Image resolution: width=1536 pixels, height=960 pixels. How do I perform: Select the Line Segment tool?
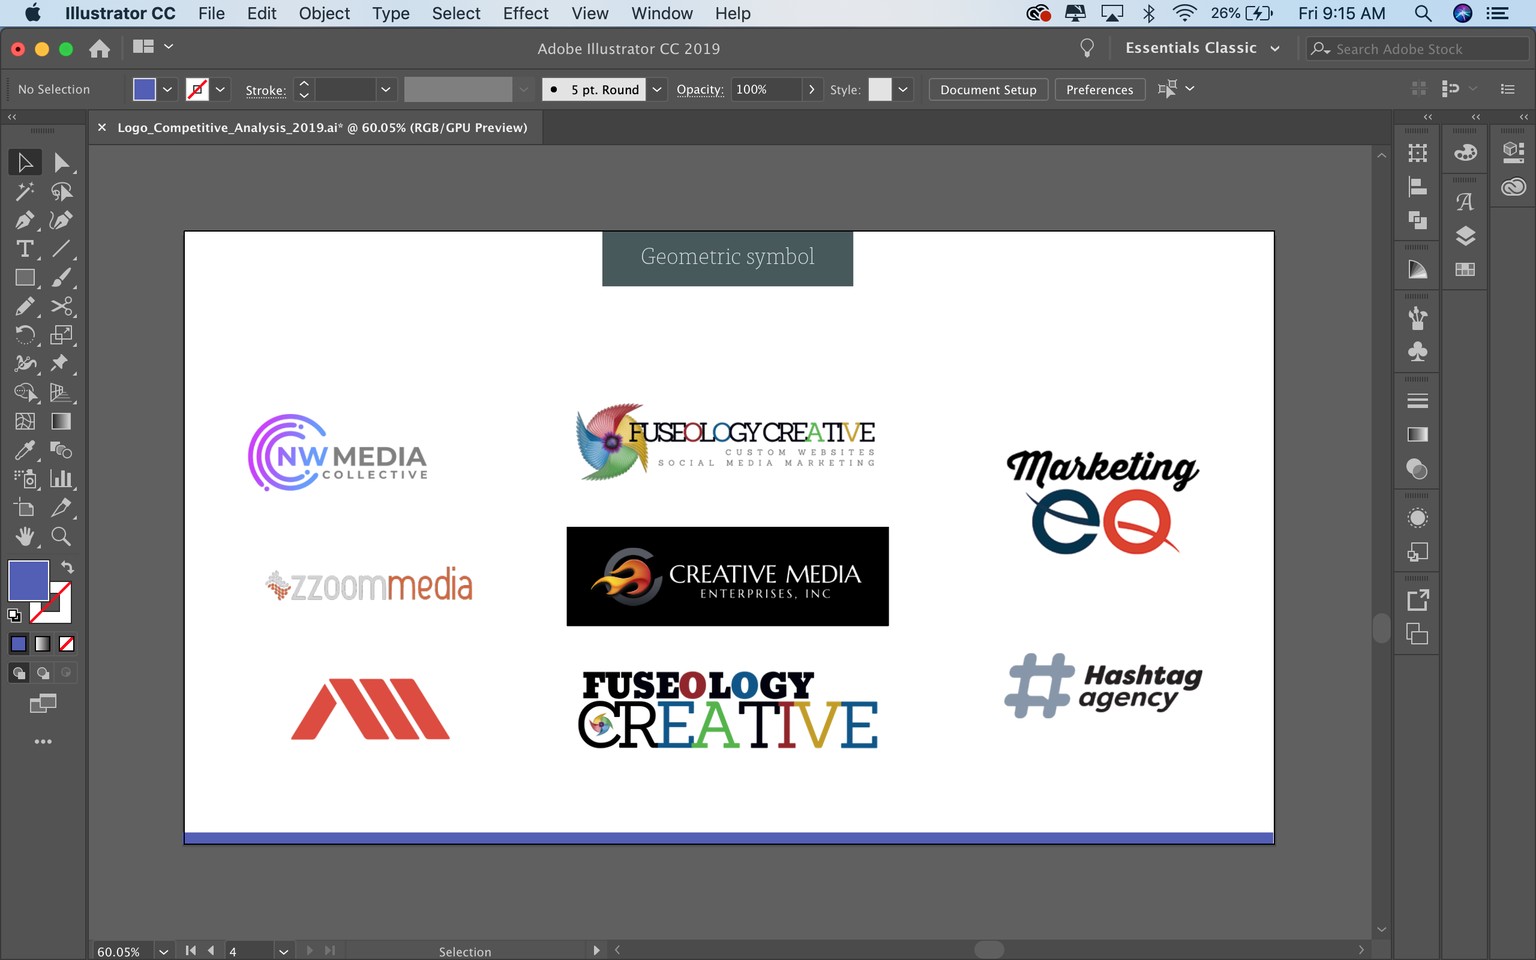coord(61,249)
